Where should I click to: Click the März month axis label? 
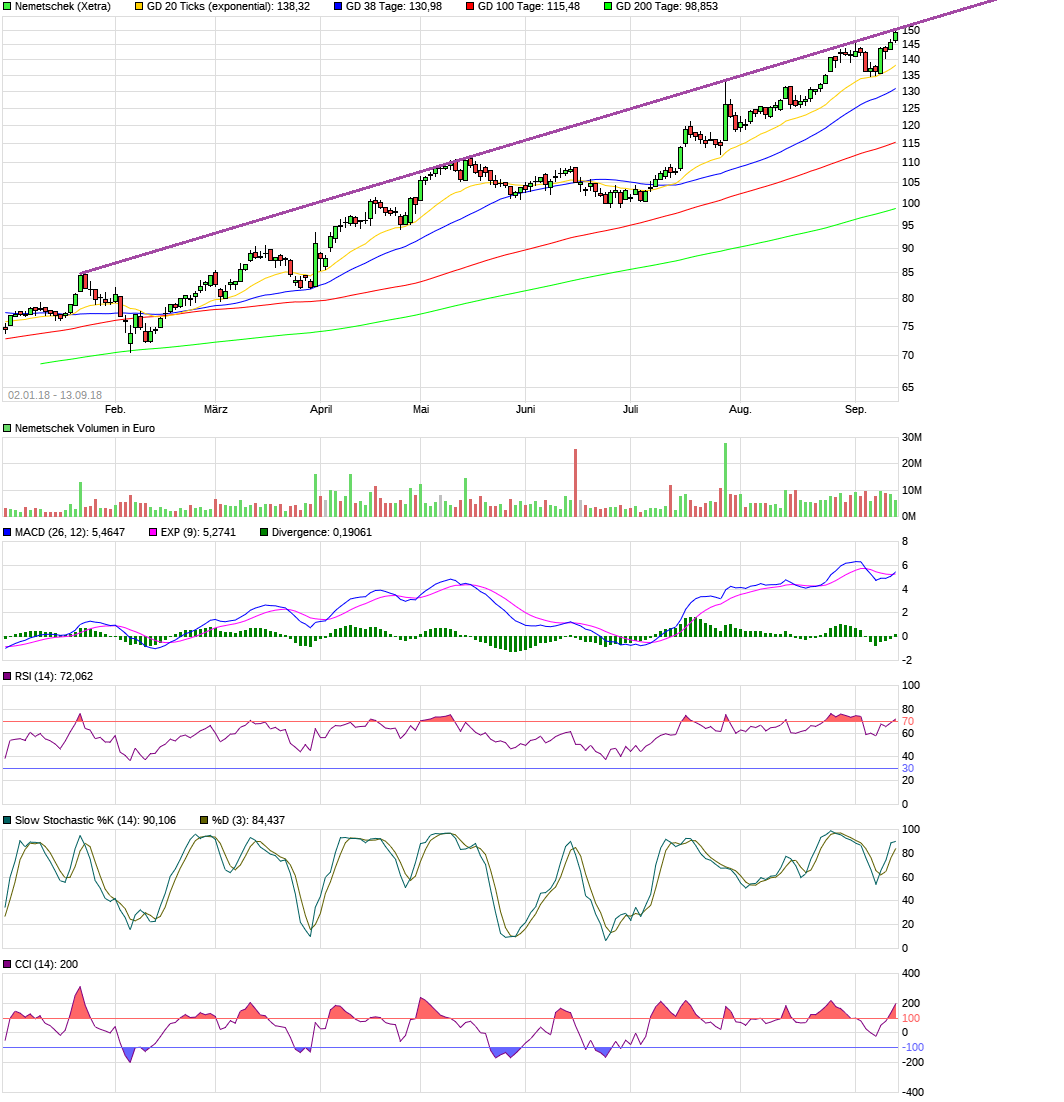215,409
